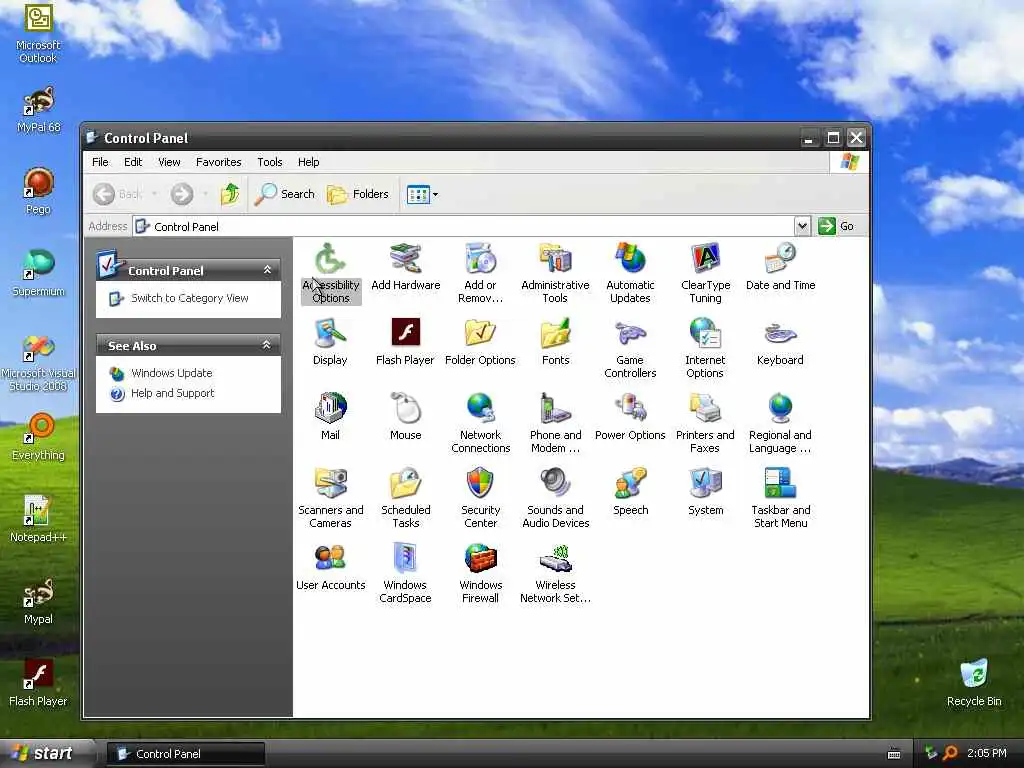Image resolution: width=1024 pixels, height=768 pixels.
Task: Select Regional and Language options icon
Action: [x=780, y=423]
